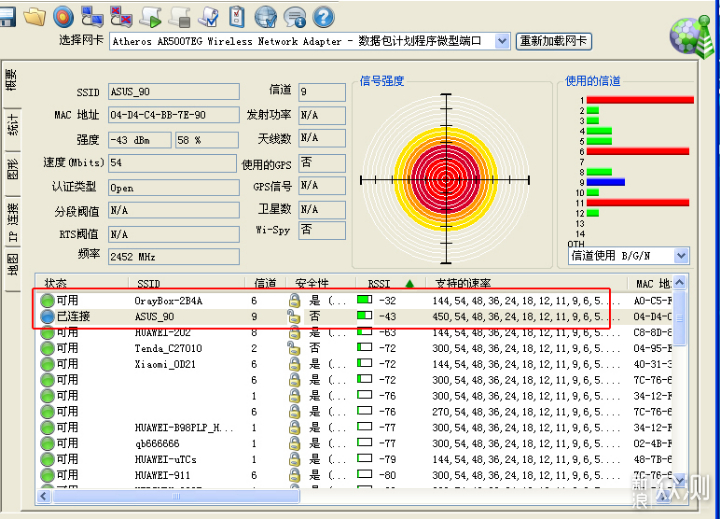Image resolution: width=720 pixels, height=519 pixels.
Task: Open the clipboard checklist icon
Action: [x=237, y=17]
